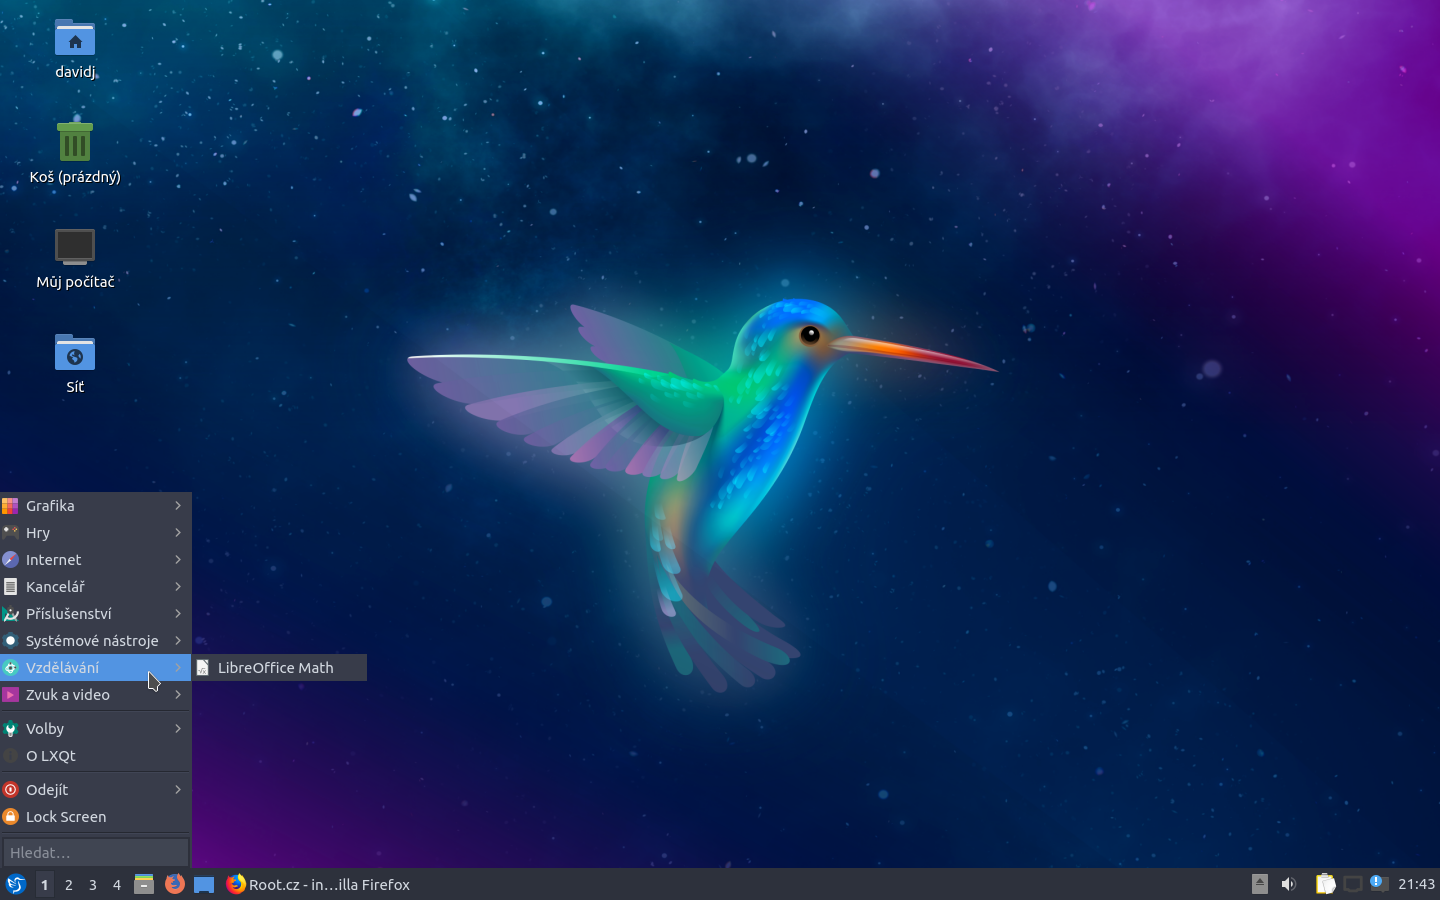Launch Firefox from the quick launch bar
The image size is (1440, 900).
[175, 884]
